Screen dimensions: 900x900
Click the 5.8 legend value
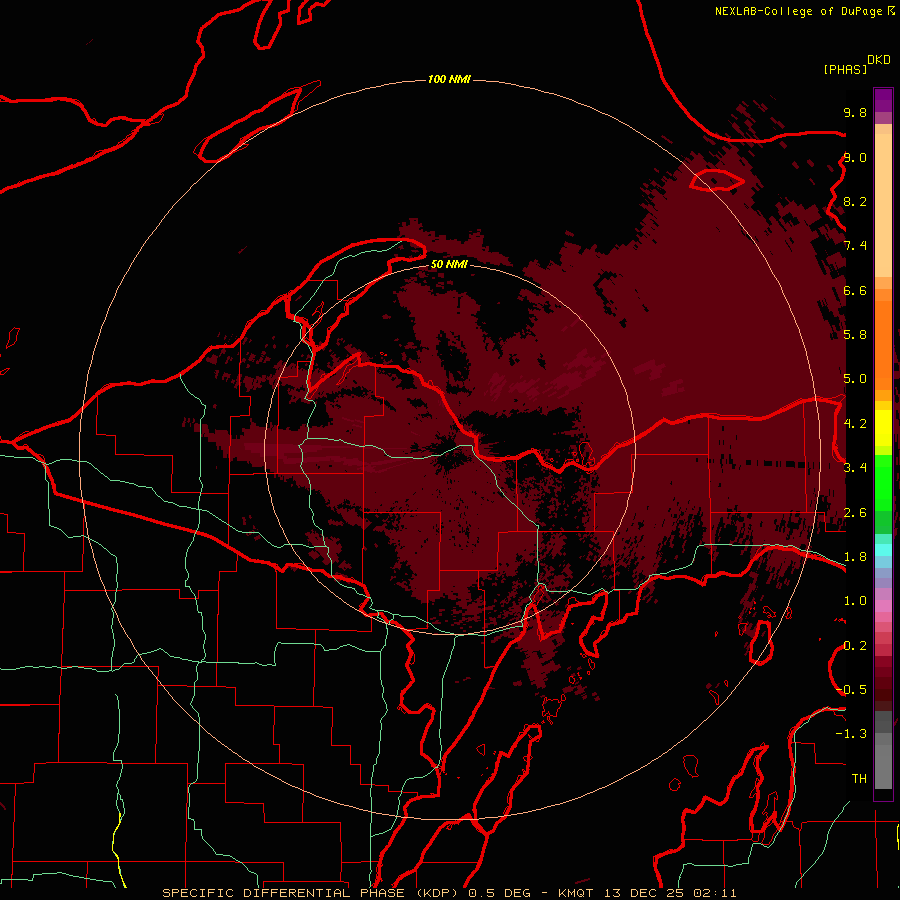coord(855,335)
